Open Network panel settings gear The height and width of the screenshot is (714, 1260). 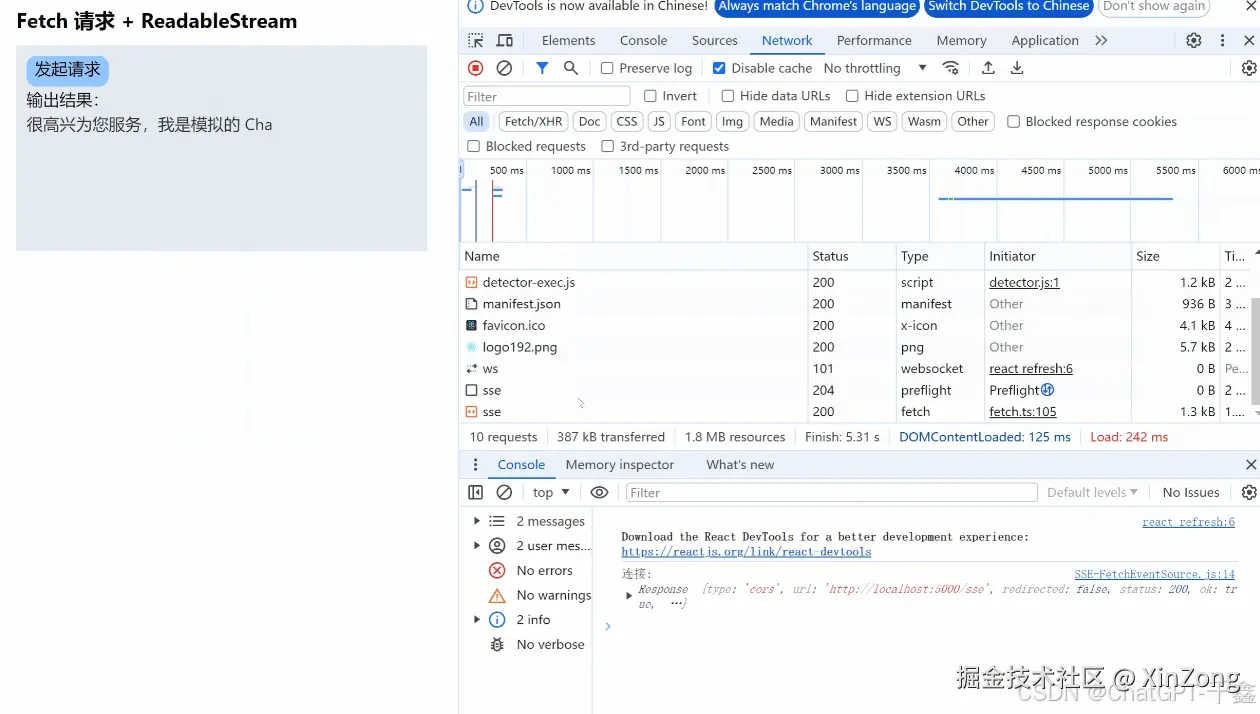[x=1249, y=68]
